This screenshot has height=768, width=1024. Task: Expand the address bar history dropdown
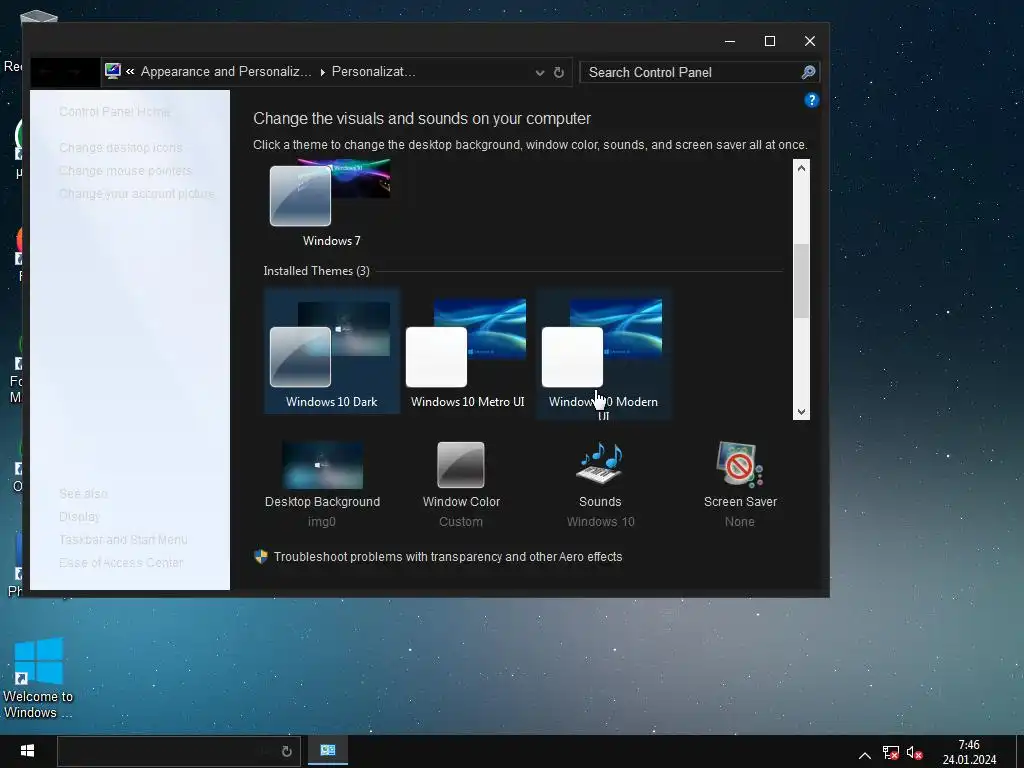[539, 72]
